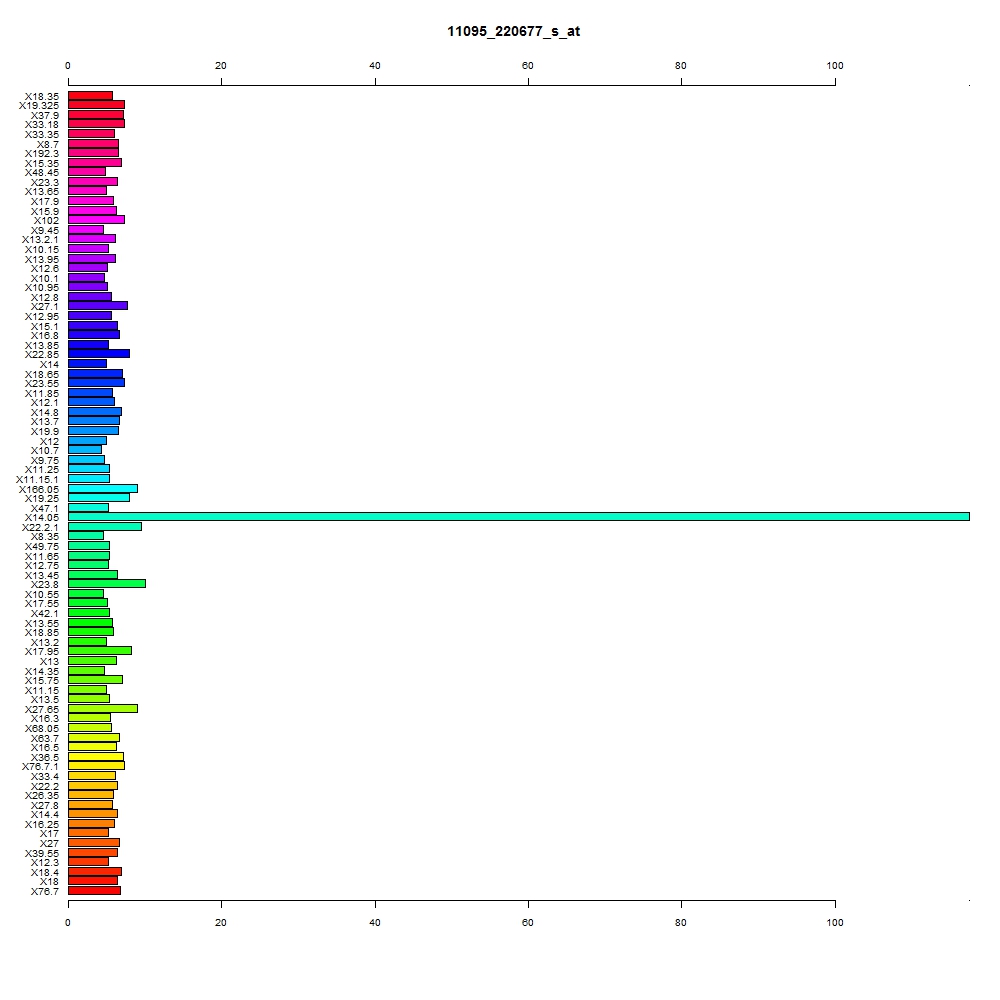Select the X17.55 label
This screenshot has height=1000, width=1000.
coord(41,603)
